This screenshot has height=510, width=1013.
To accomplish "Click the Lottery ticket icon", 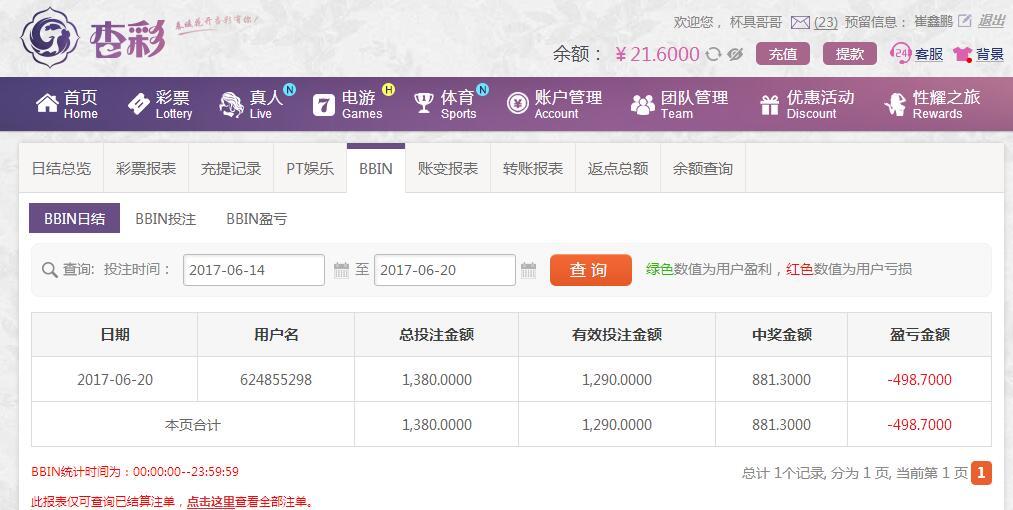I will pyautogui.click(x=139, y=103).
